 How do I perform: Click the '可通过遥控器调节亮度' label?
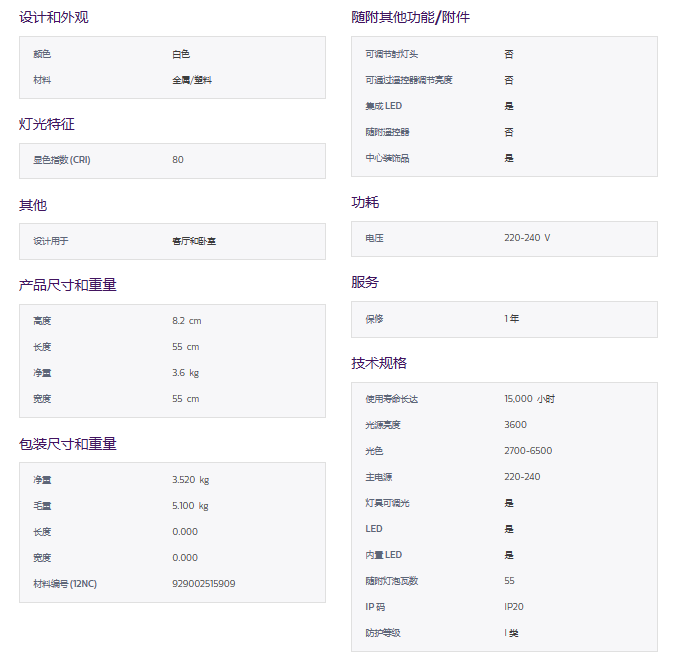tap(409, 80)
